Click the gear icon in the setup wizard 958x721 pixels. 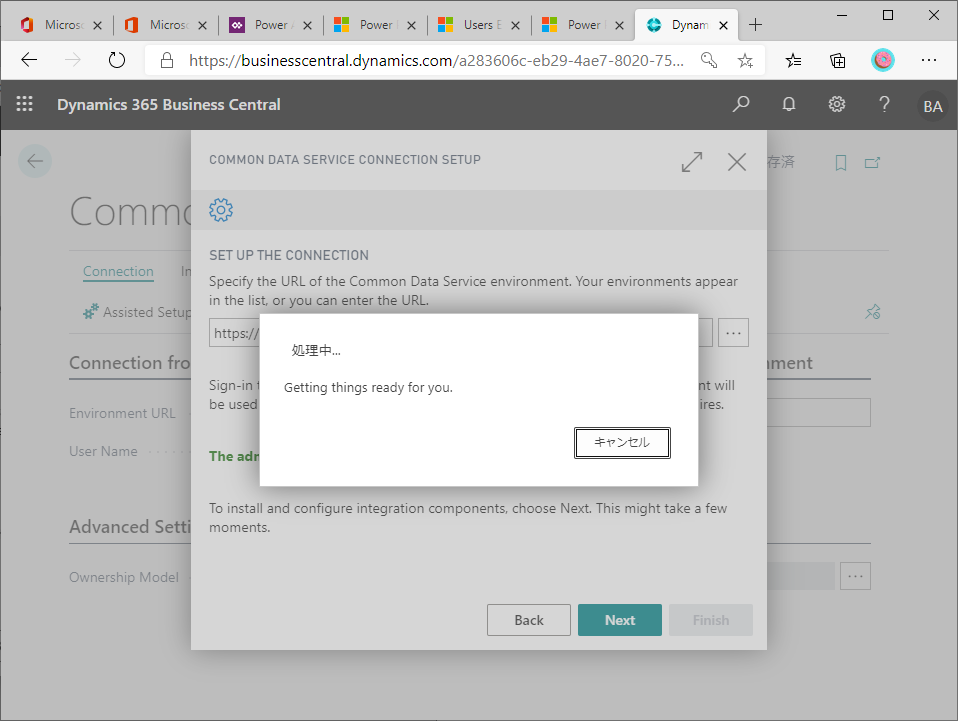[221, 210]
